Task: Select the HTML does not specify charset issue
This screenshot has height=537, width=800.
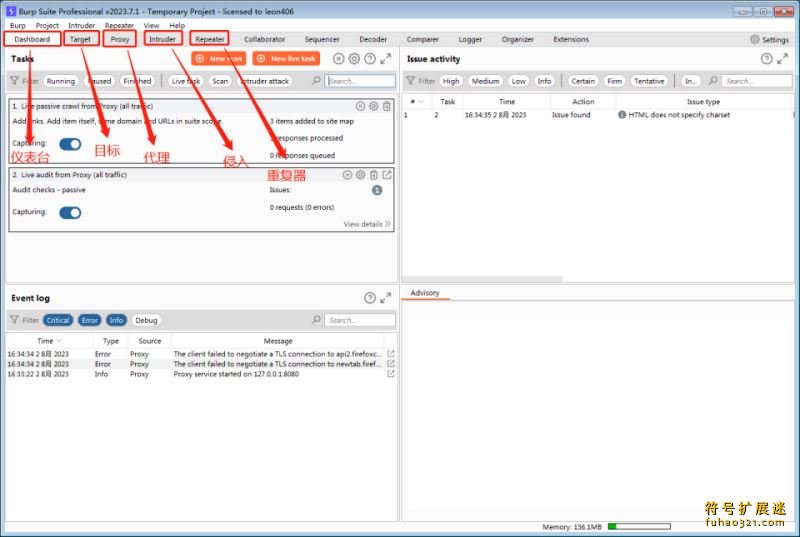Action: (598, 115)
